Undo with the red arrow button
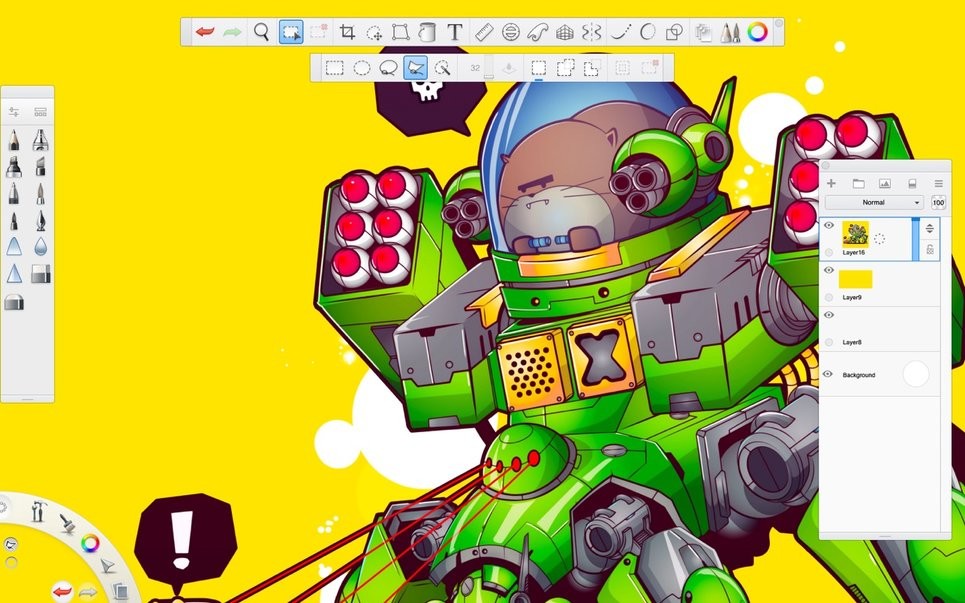Image resolution: width=965 pixels, height=603 pixels. pos(204,31)
